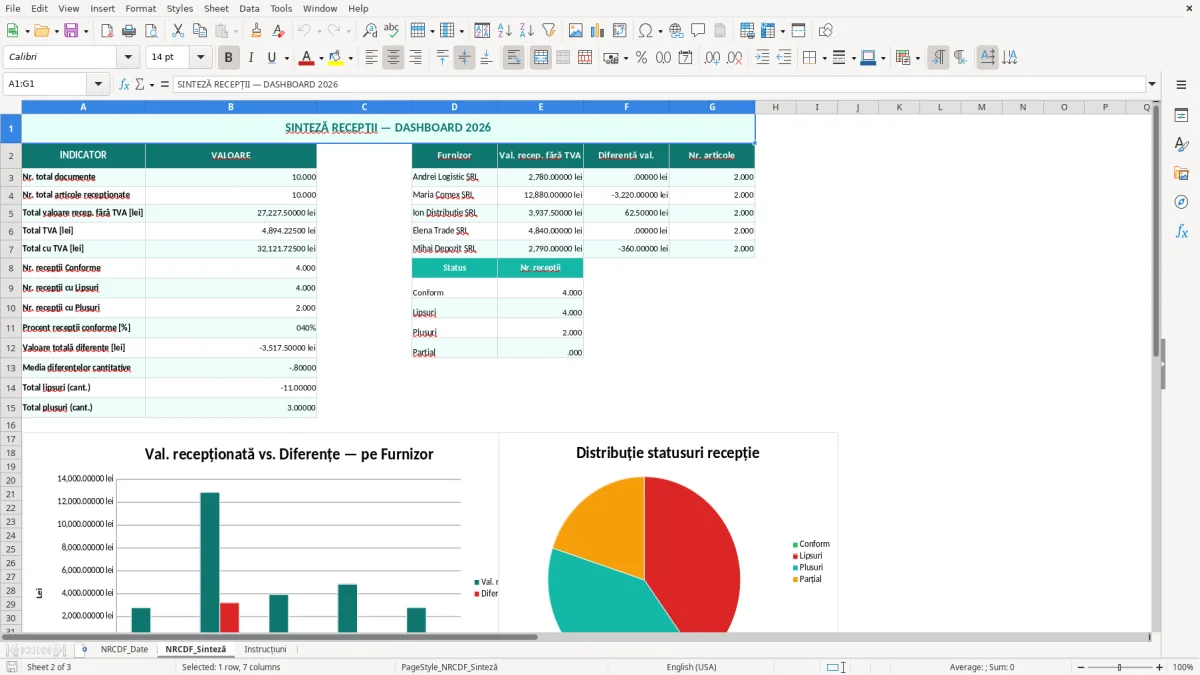Click the Save document icon
Viewport: 1200px width, 675px height.
(71, 31)
